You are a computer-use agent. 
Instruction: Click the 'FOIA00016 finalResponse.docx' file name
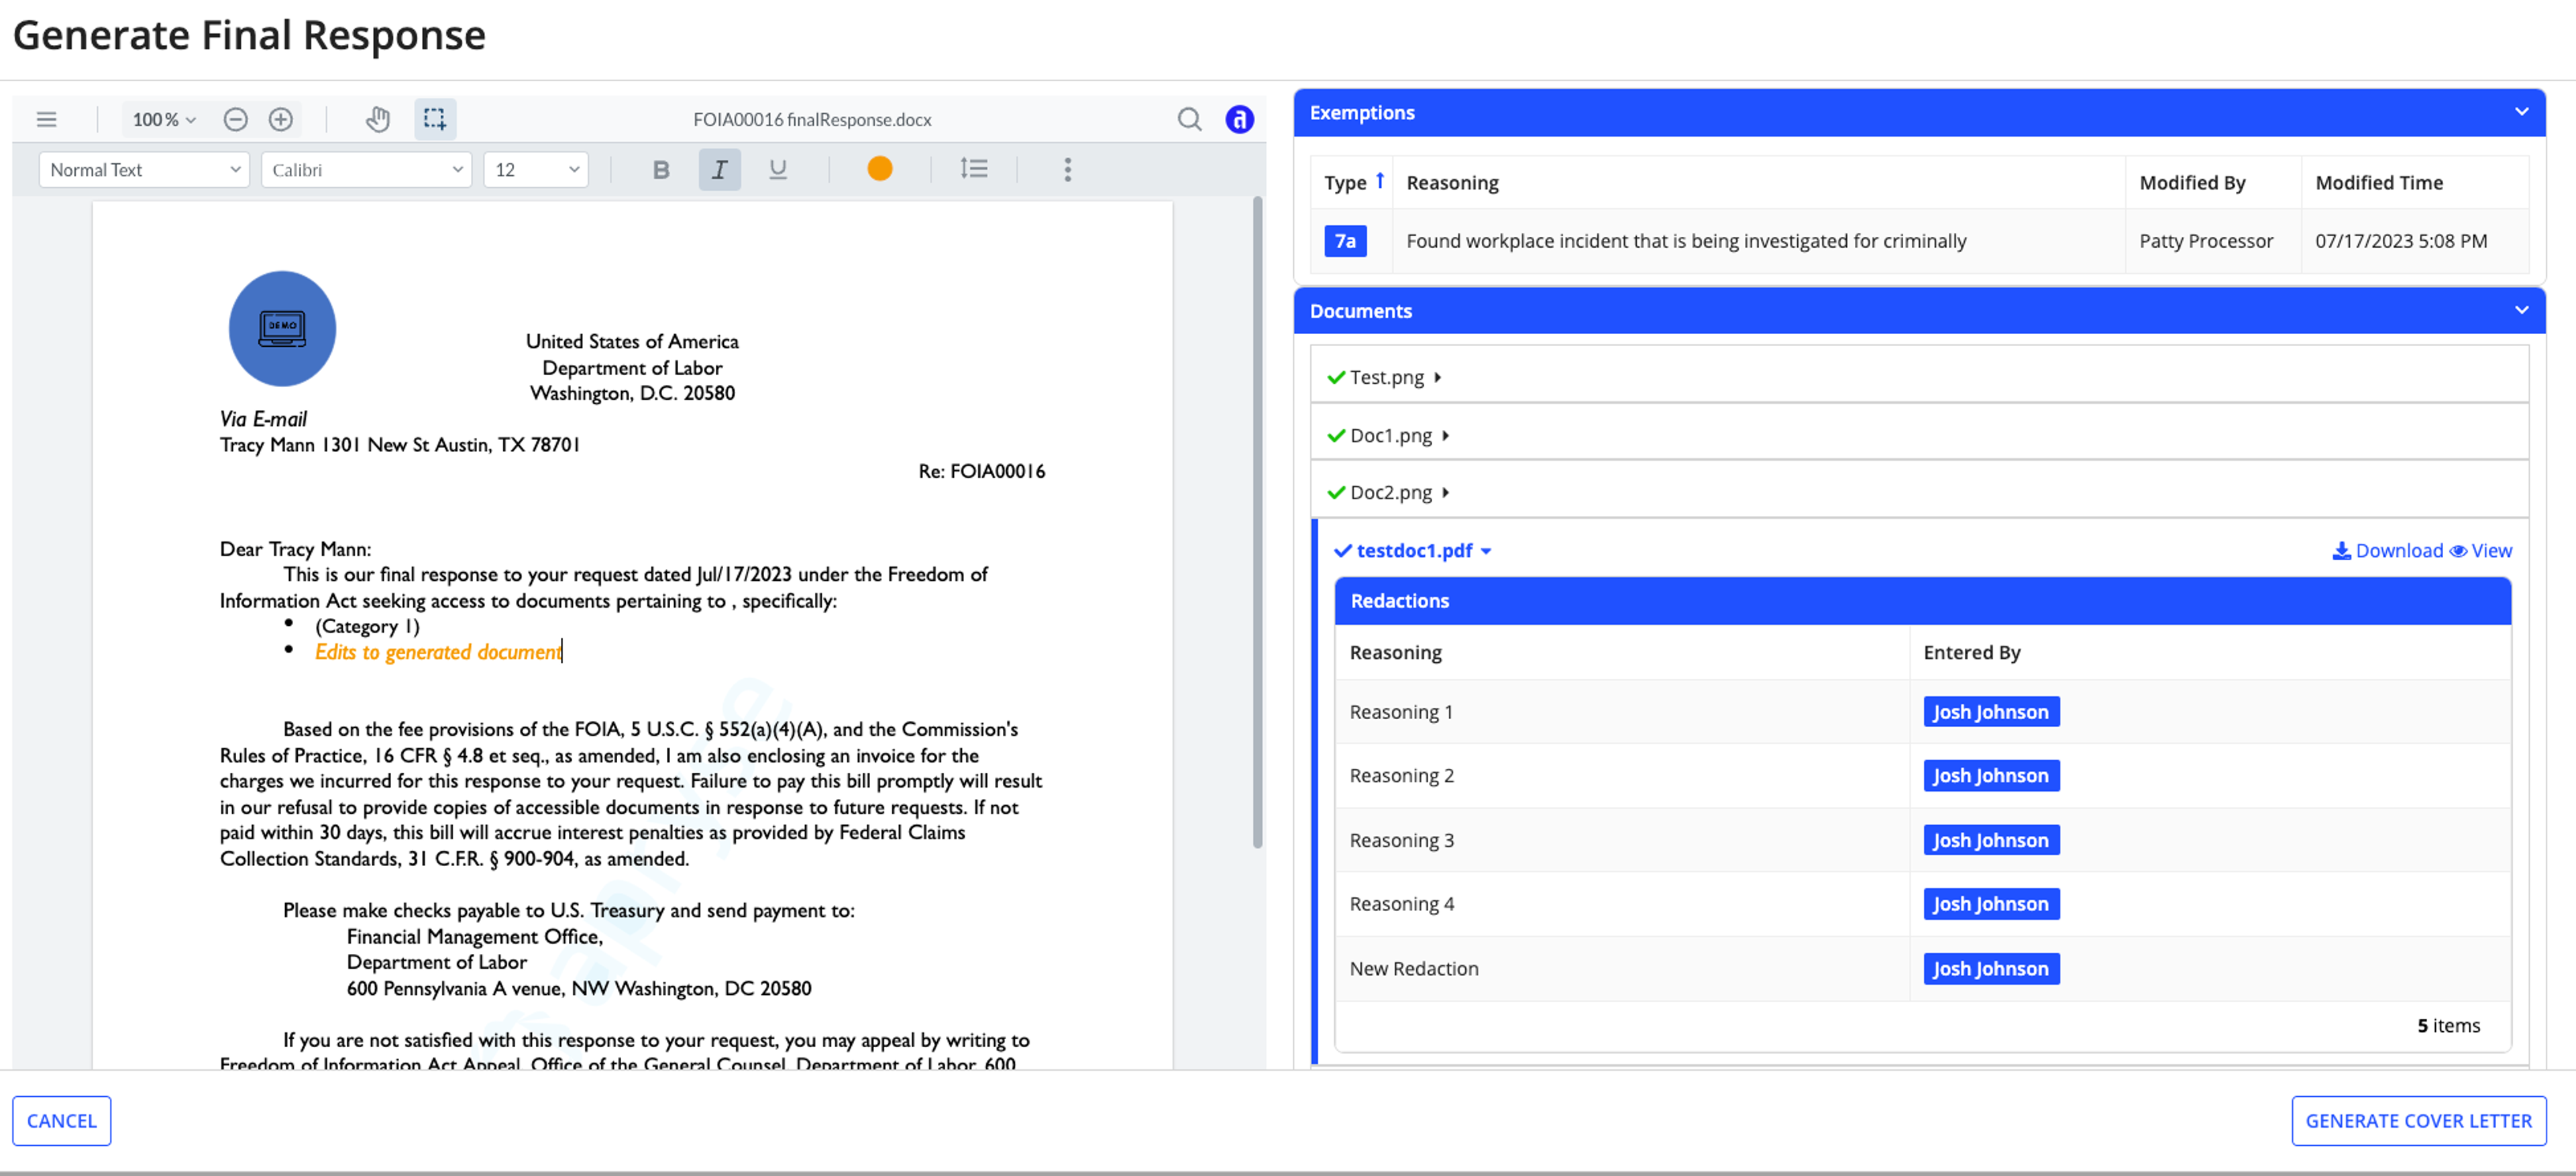click(812, 120)
